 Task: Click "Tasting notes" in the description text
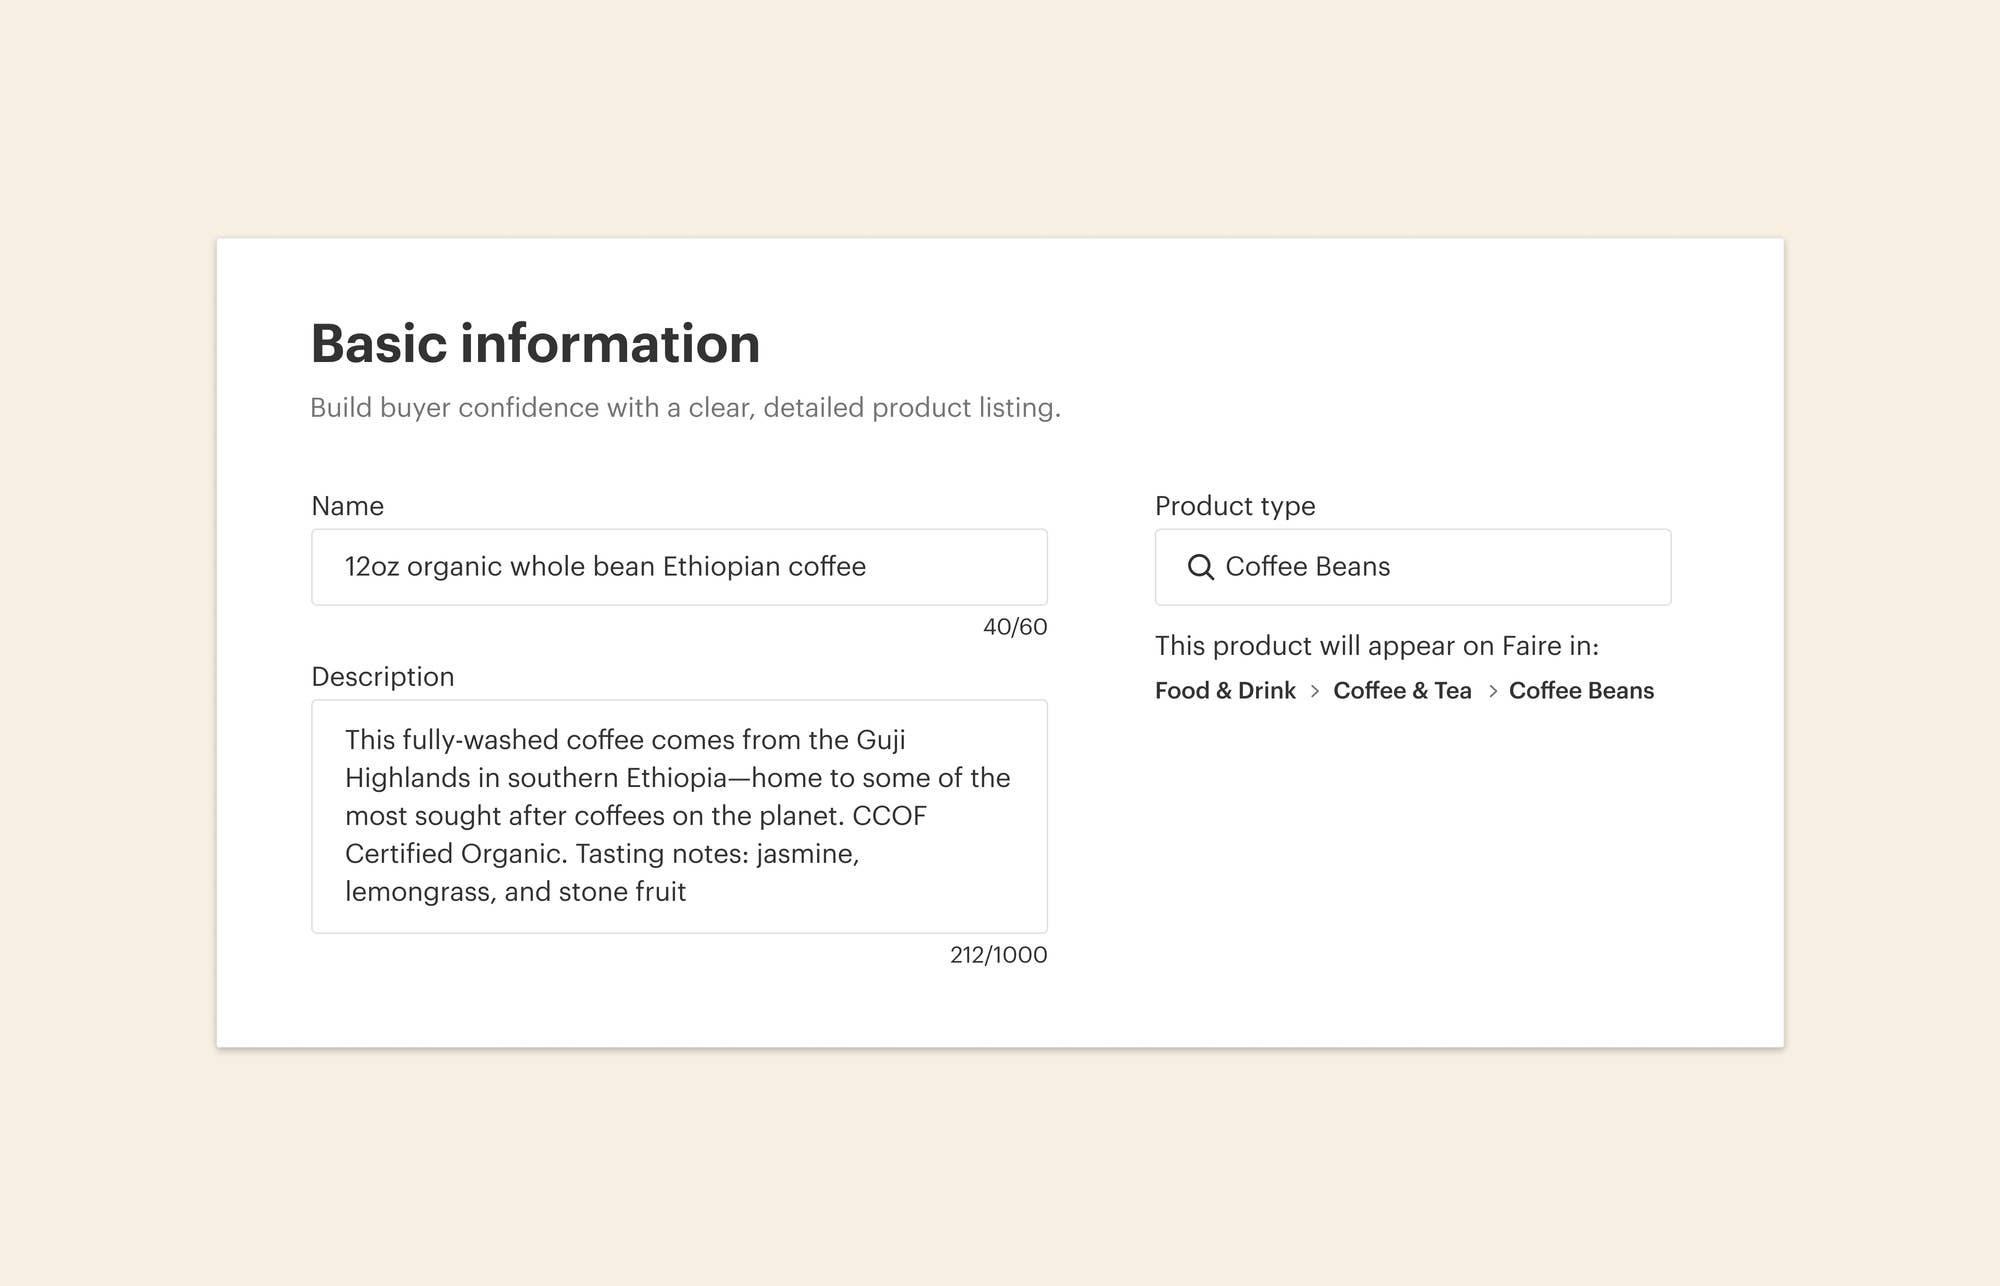coord(661,854)
